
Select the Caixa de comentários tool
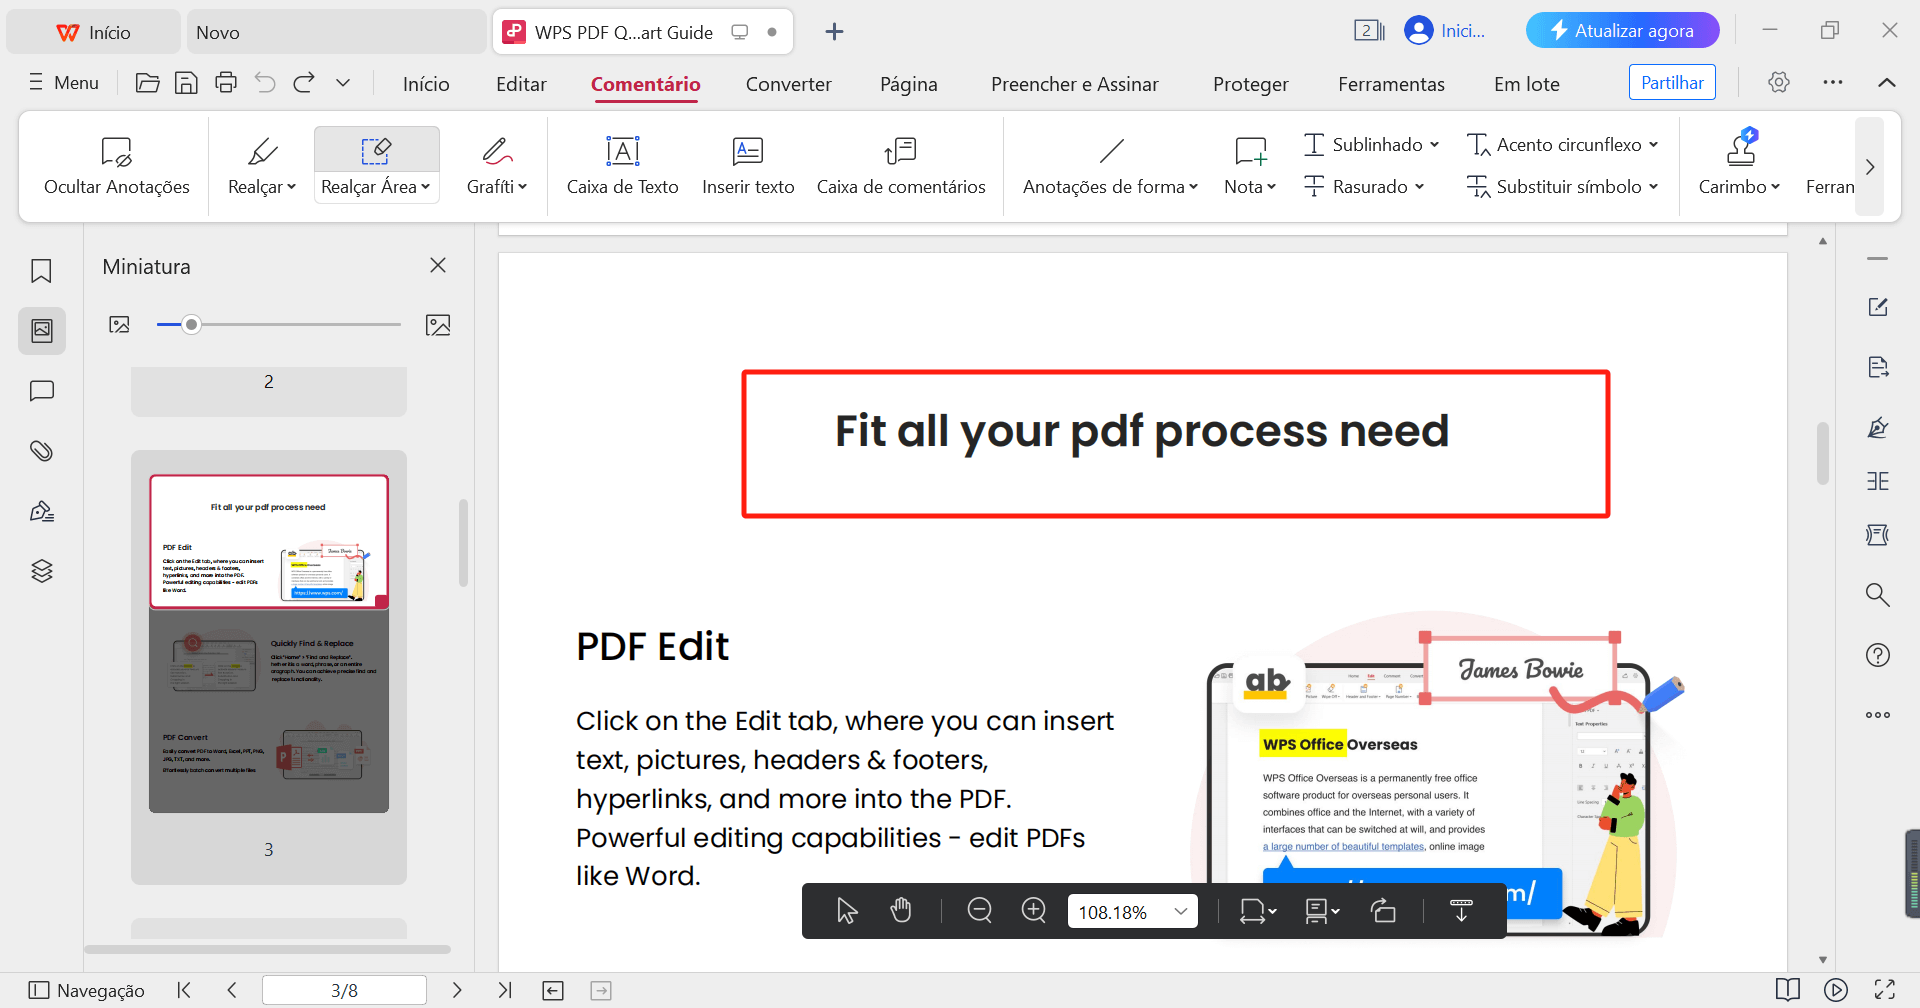tap(900, 165)
